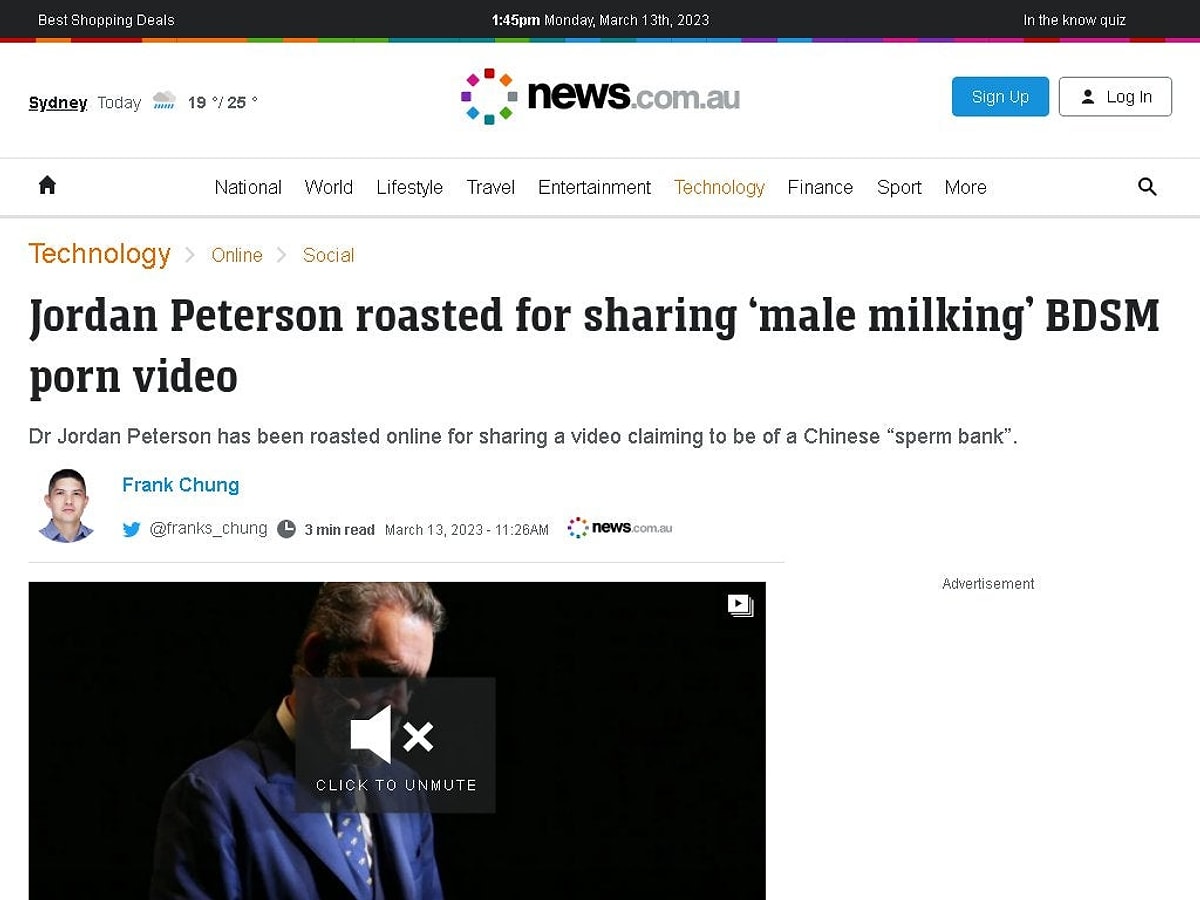Open the Frank Chung author link

(181, 485)
